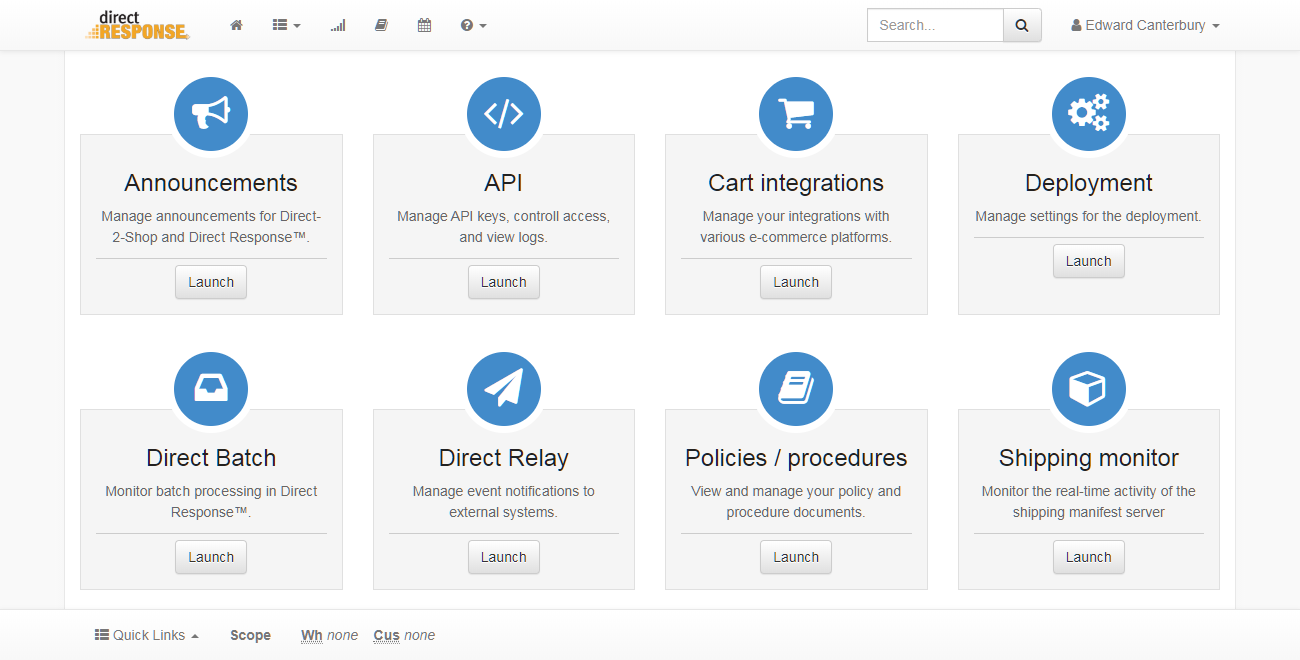Click the Shipping monitor cube icon
This screenshot has height=660, width=1300.
tap(1089, 389)
